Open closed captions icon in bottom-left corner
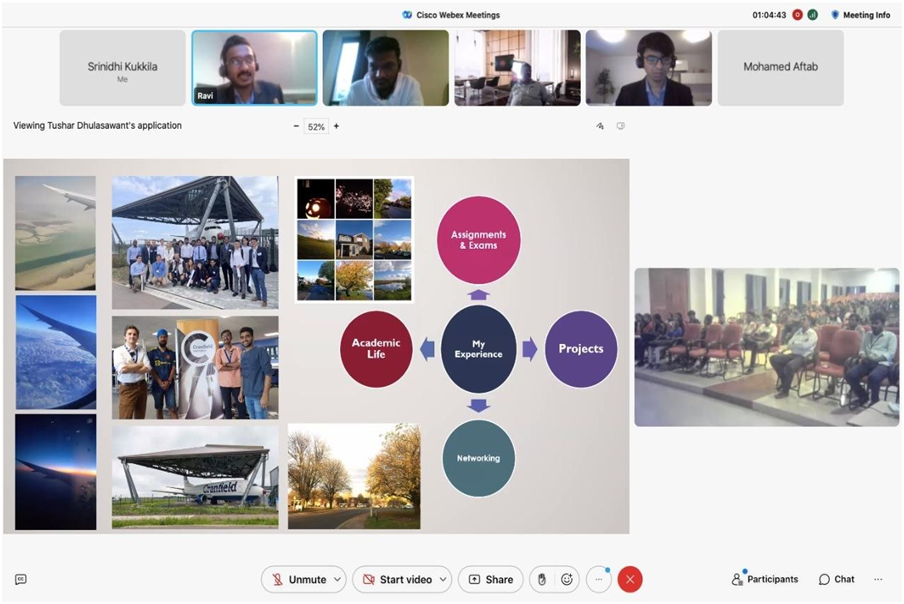904x604 pixels. [20, 579]
